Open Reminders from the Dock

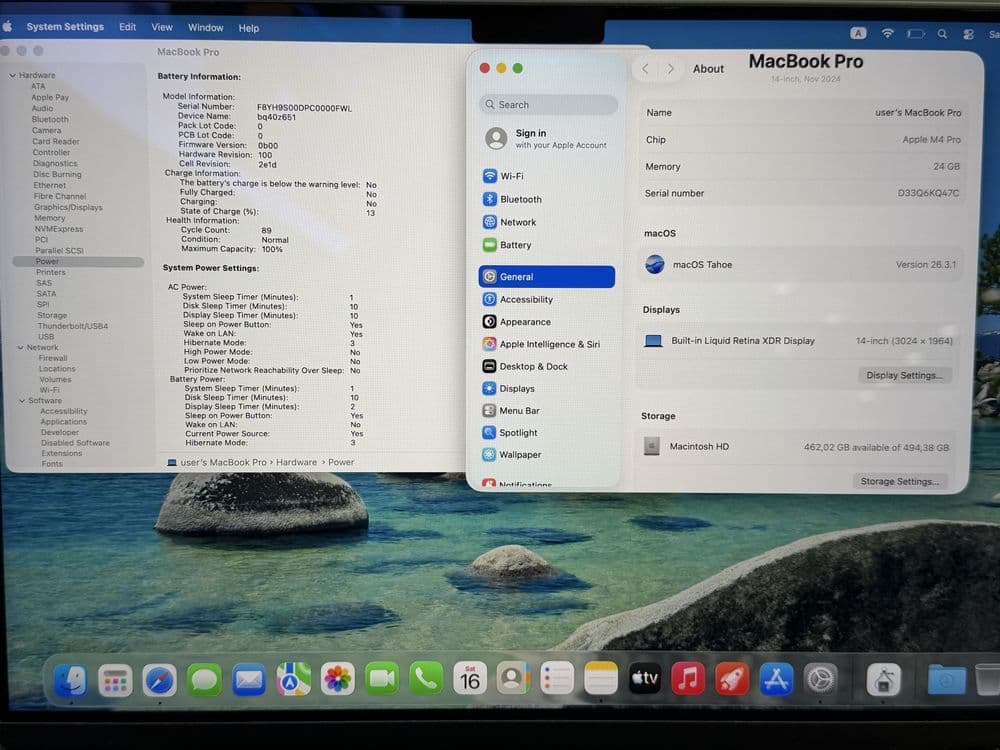(x=557, y=679)
